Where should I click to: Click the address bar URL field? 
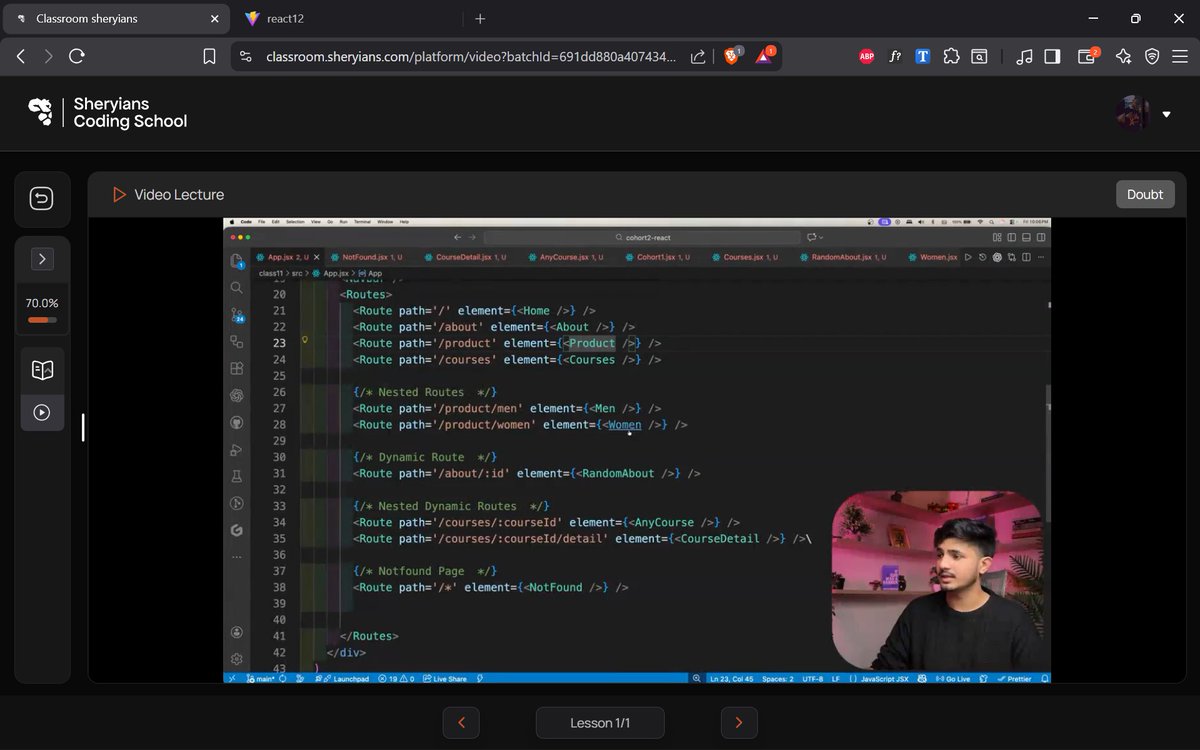[x=470, y=57]
